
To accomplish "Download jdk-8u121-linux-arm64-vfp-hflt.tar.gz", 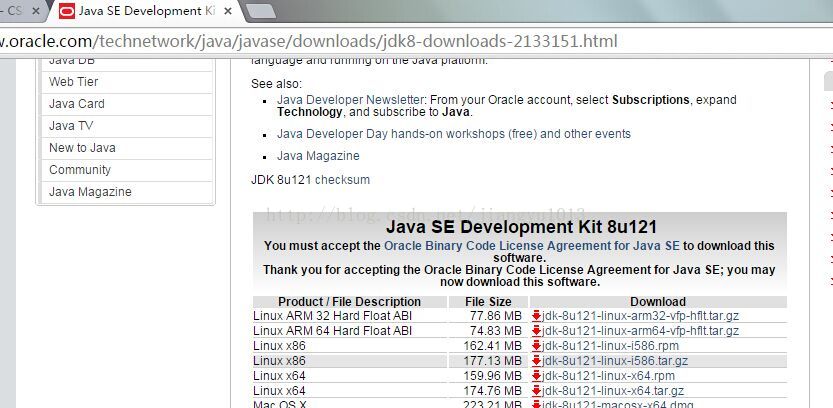I will 640,331.
